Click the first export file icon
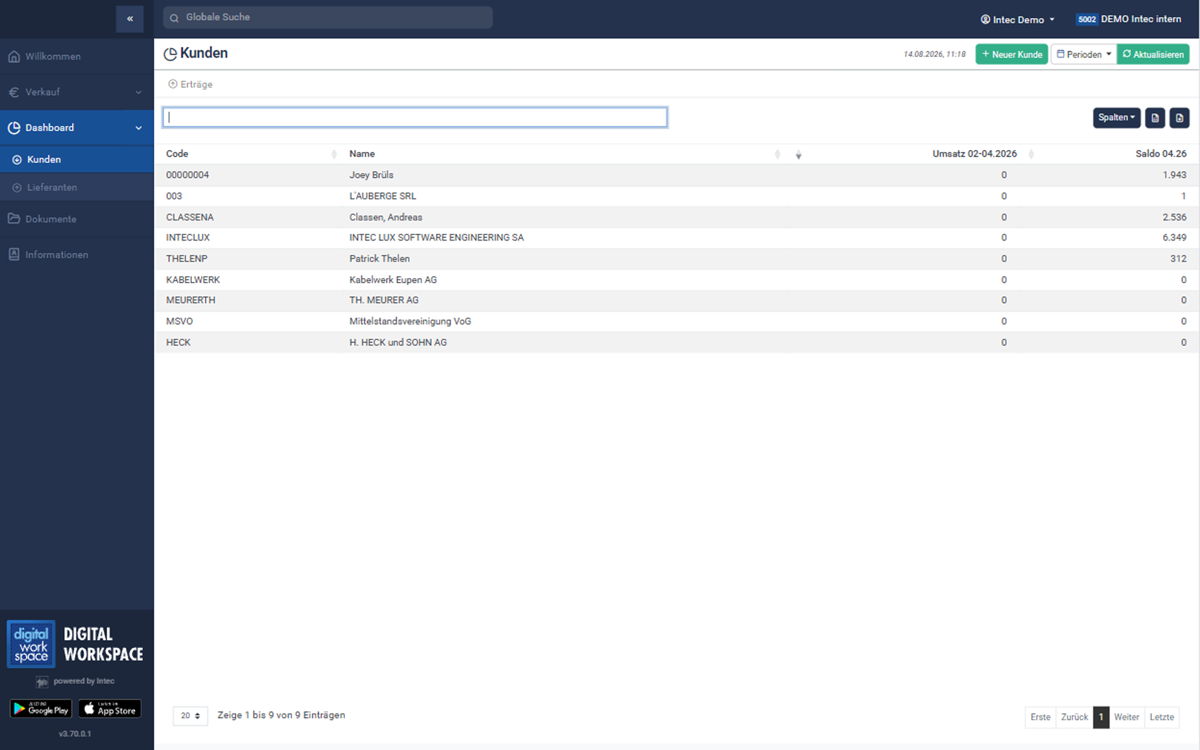Viewport: 1200px width, 750px height. click(1155, 118)
